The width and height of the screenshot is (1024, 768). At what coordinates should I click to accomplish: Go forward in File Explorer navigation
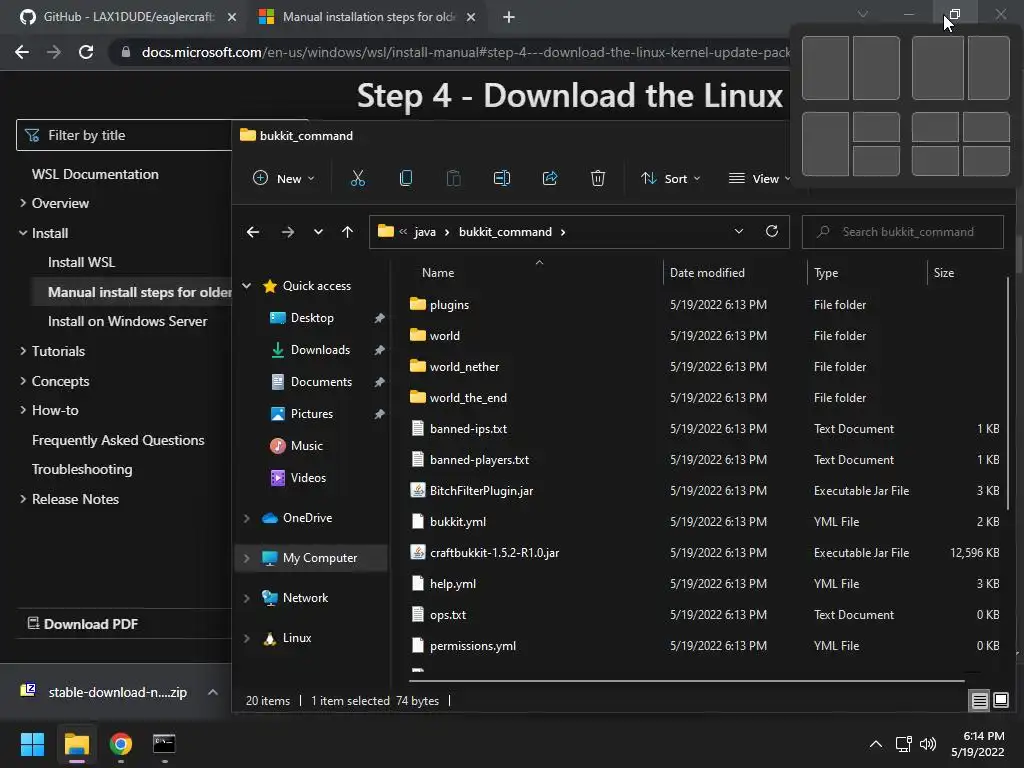(x=287, y=232)
